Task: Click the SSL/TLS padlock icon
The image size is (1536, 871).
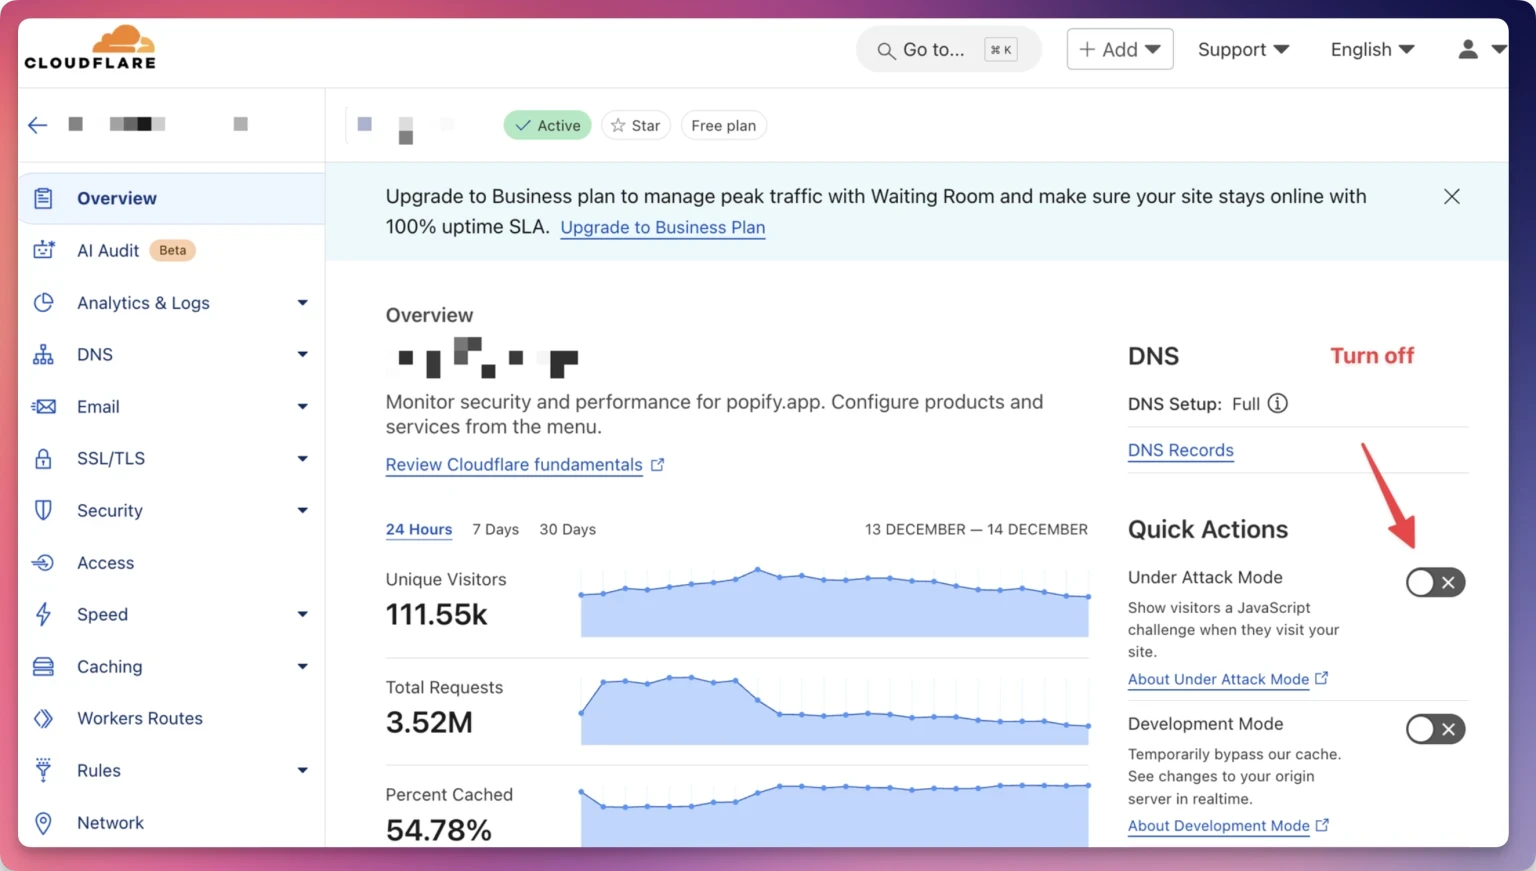Action: point(43,458)
